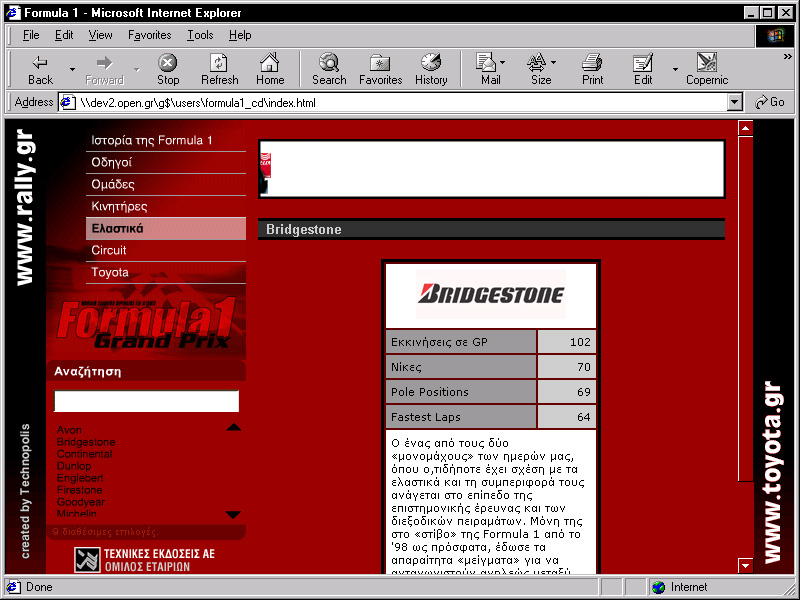Open the Οδηγοί section

point(166,162)
